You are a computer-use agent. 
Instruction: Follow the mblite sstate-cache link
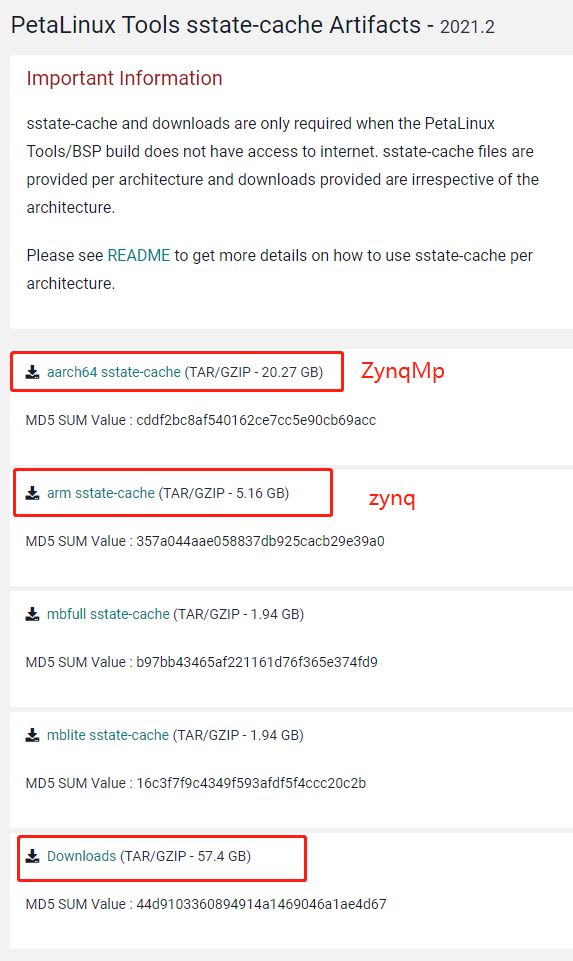108,735
